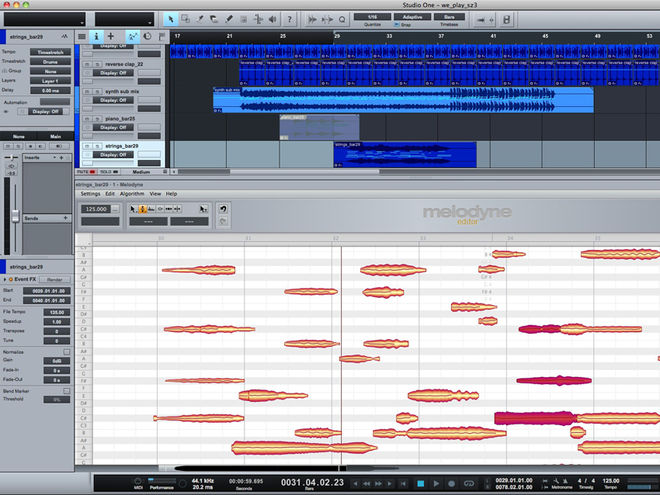
Task: Expand the Event FX section
Action: (x=5, y=279)
